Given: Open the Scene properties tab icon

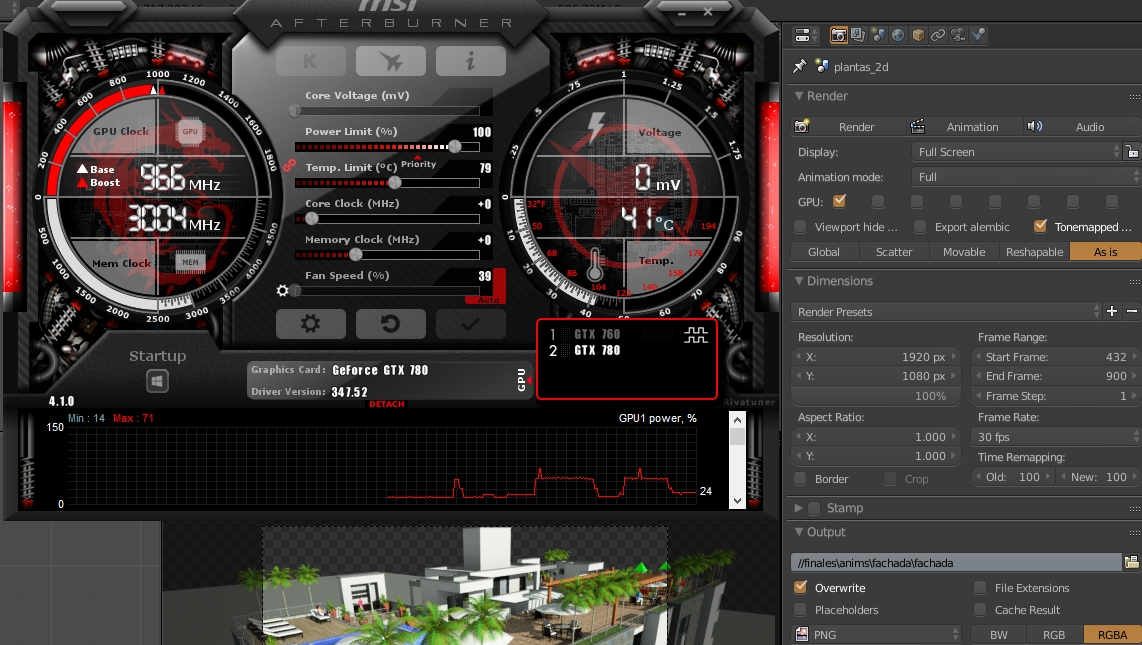Looking at the screenshot, I should pyautogui.click(x=878, y=34).
